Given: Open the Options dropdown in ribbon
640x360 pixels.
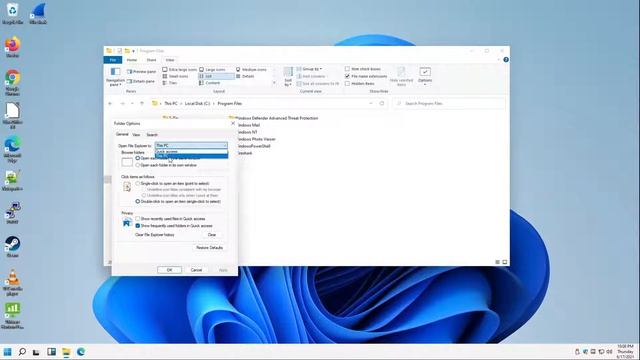Looking at the screenshot, I should pyautogui.click(x=425, y=76).
